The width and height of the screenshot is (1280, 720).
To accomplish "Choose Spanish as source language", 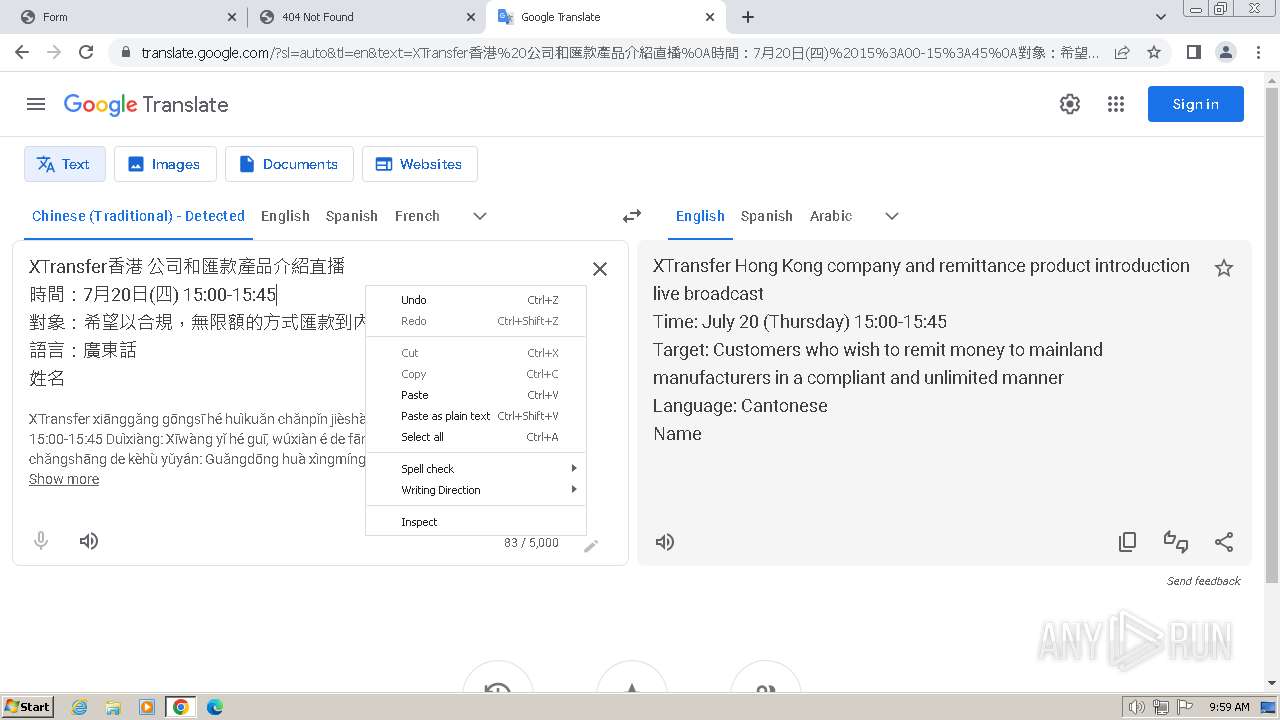I will tap(352, 216).
